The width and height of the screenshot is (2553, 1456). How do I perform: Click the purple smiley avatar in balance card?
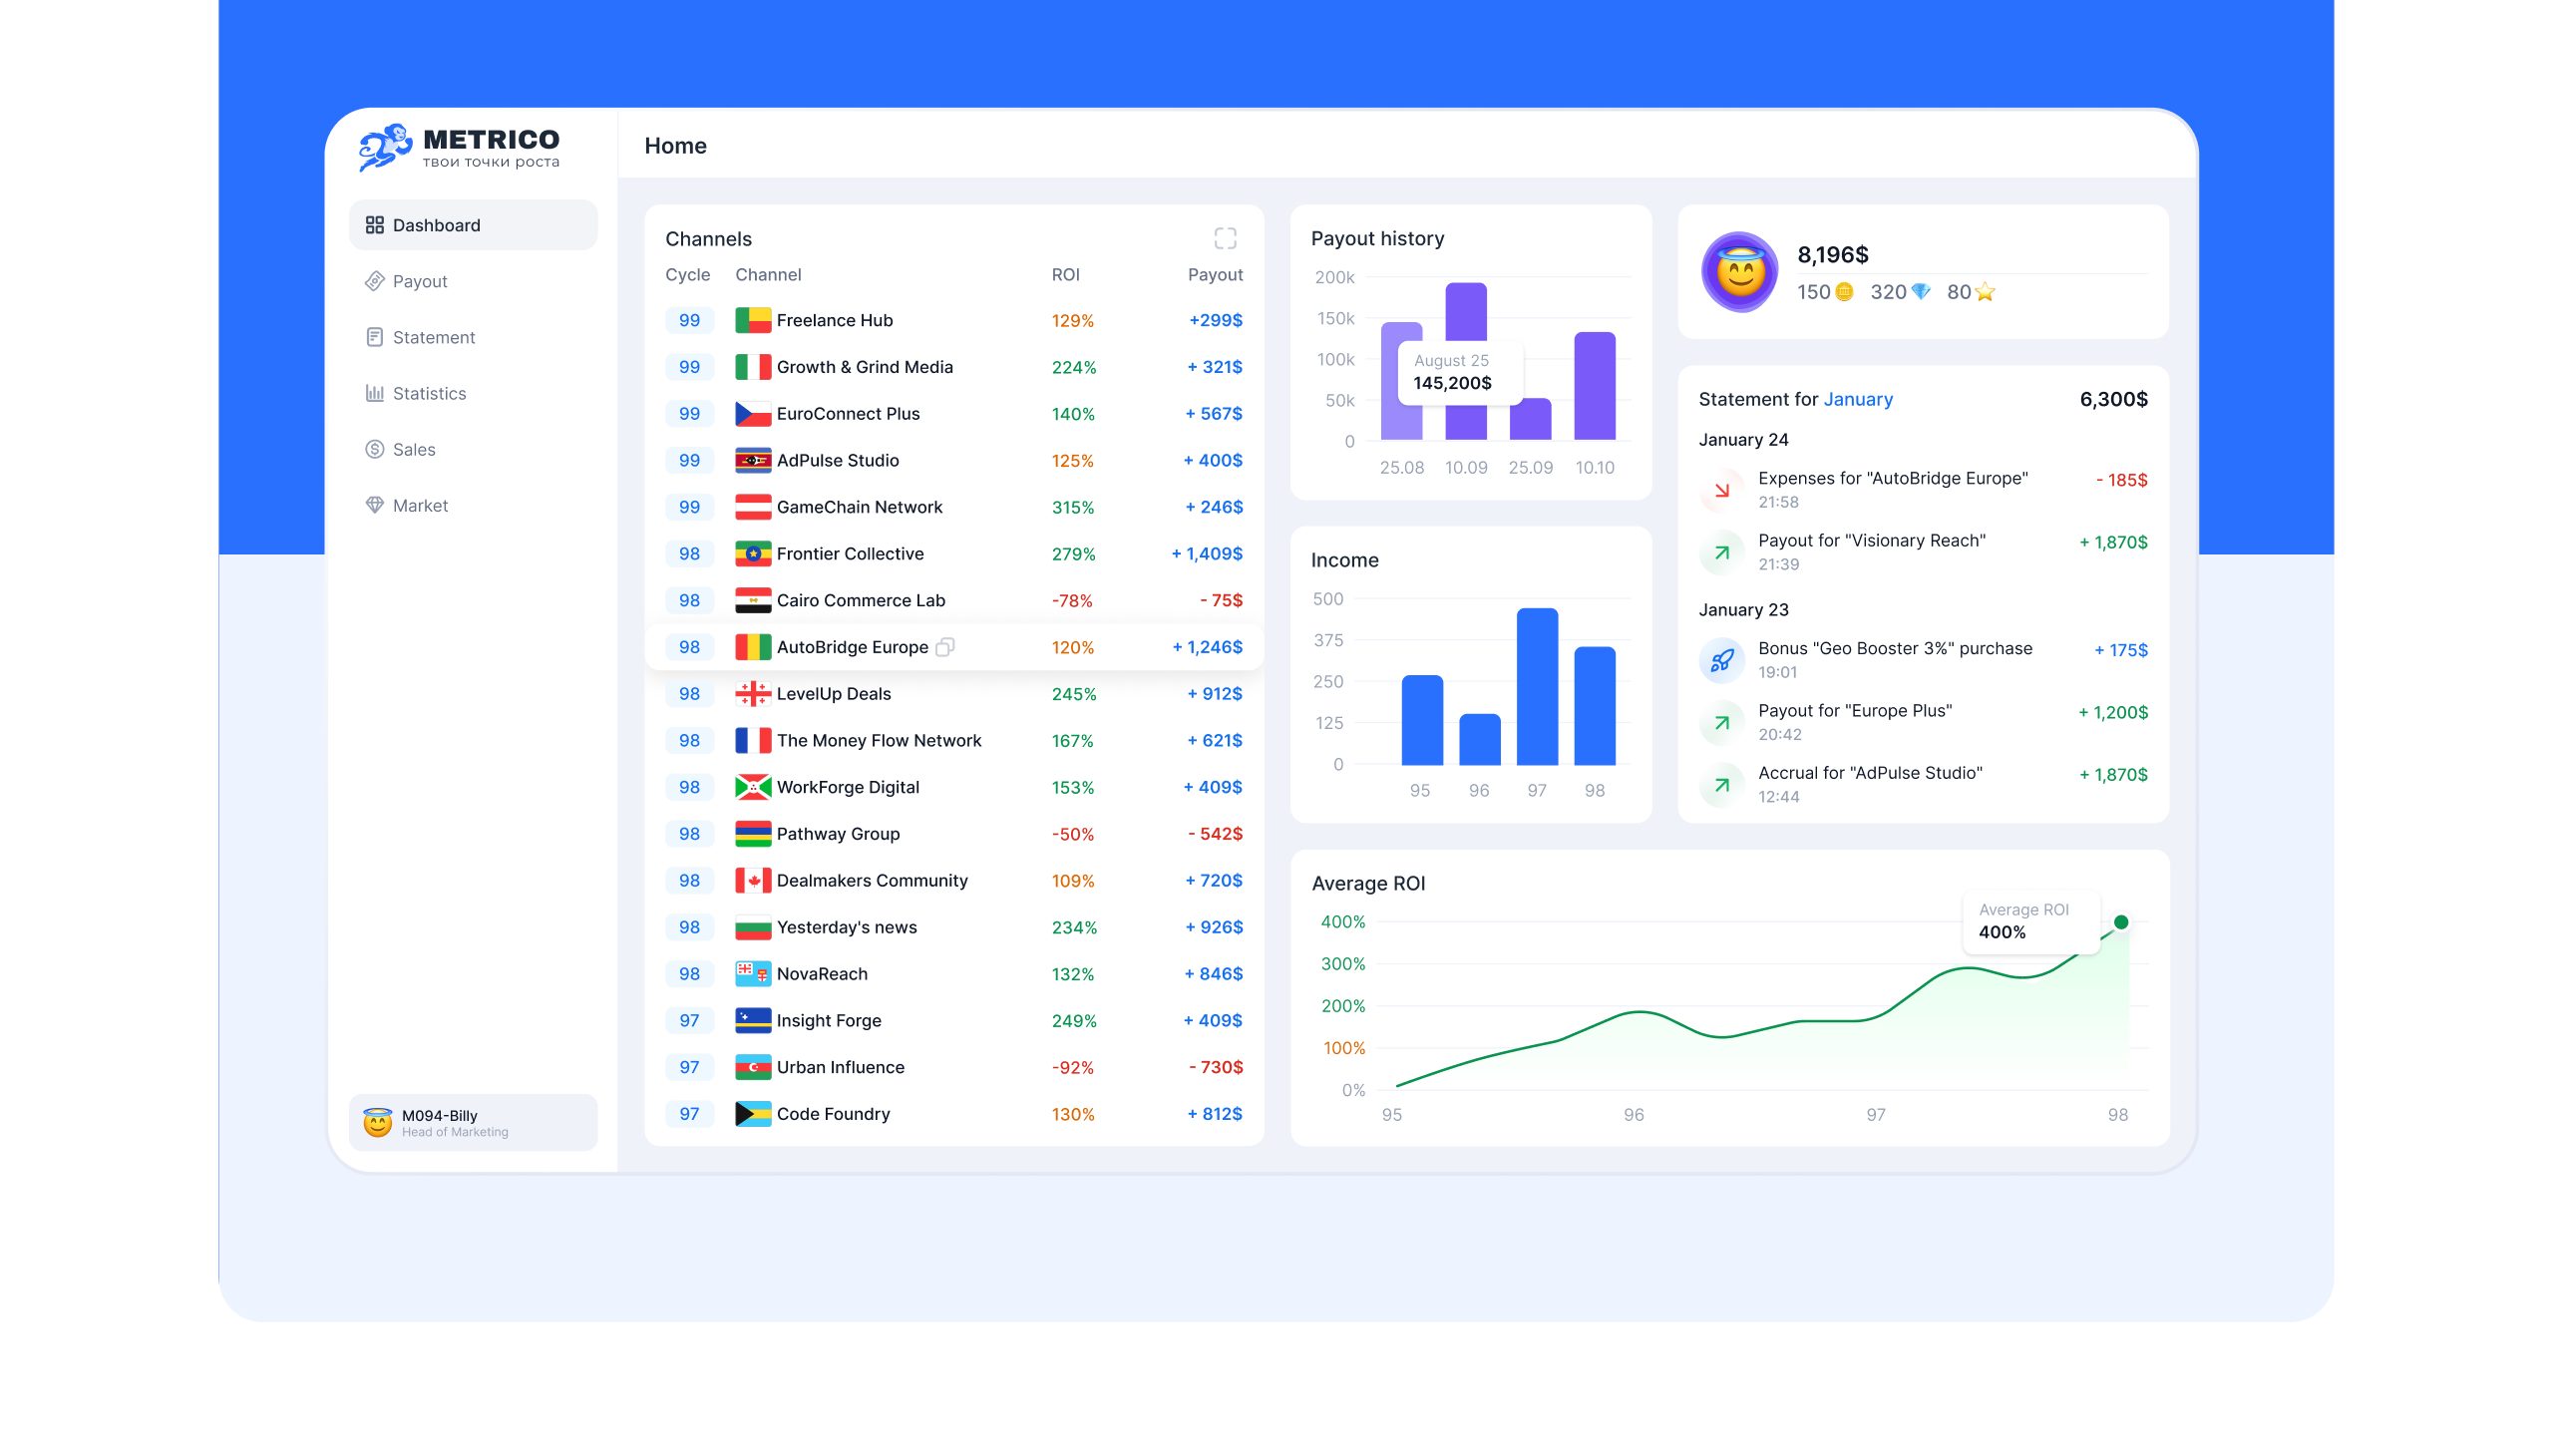point(1739,272)
